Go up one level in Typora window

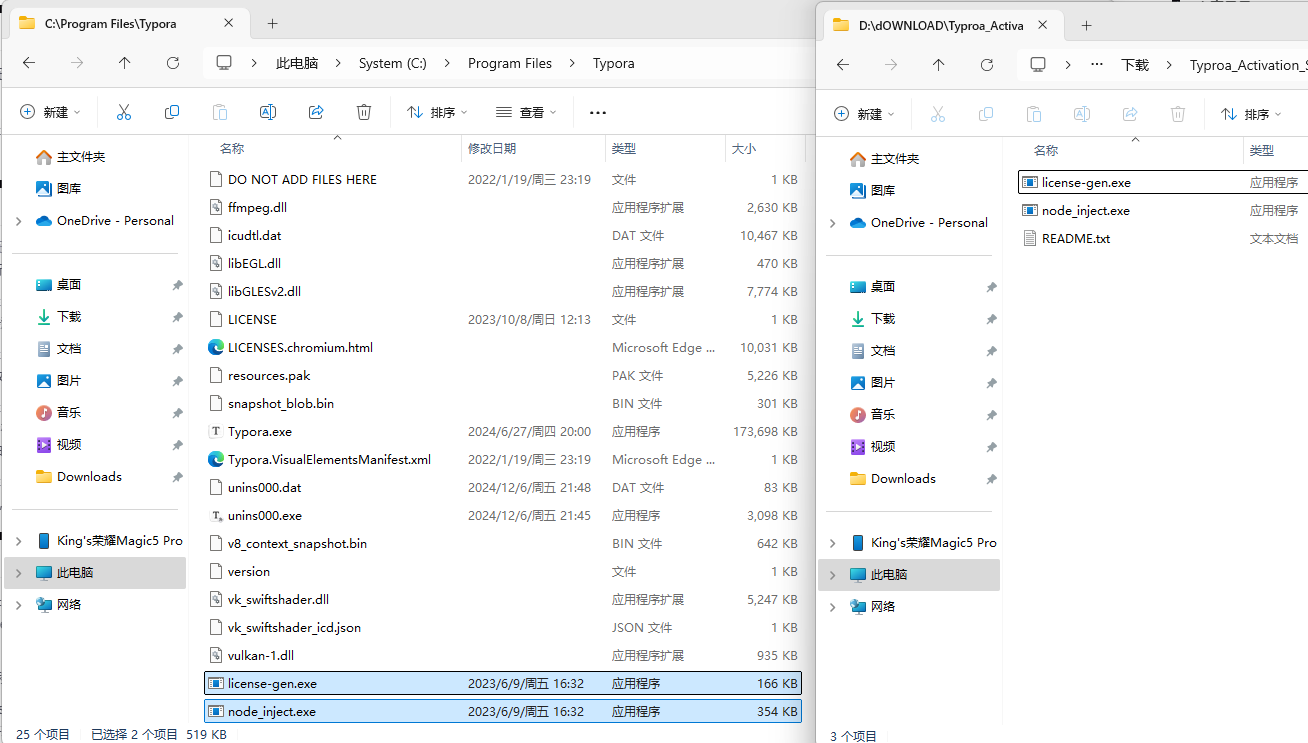[124, 63]
